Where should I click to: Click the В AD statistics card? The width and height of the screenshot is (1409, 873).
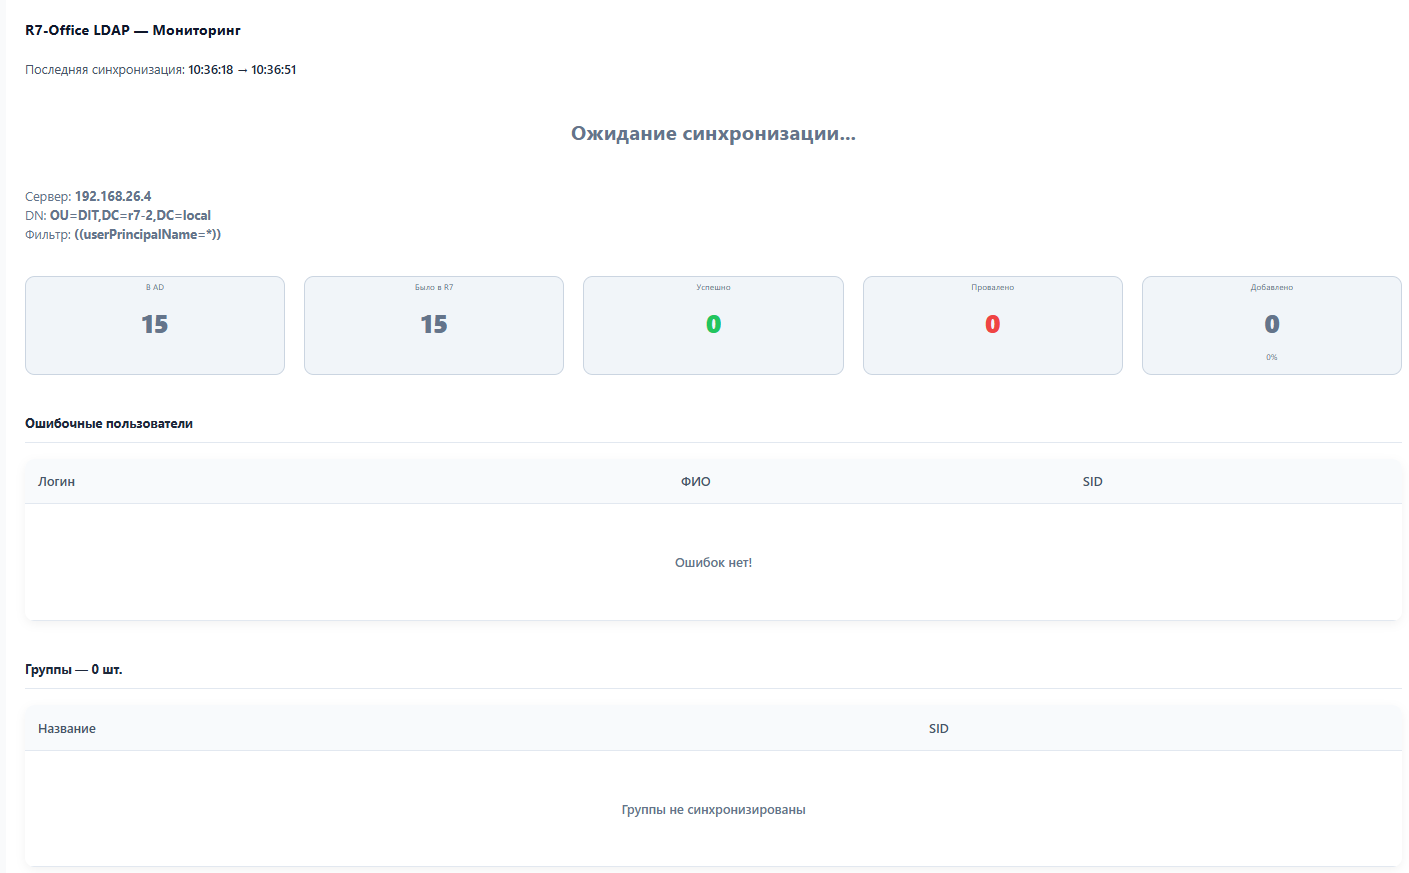click(x=155, y=325)
